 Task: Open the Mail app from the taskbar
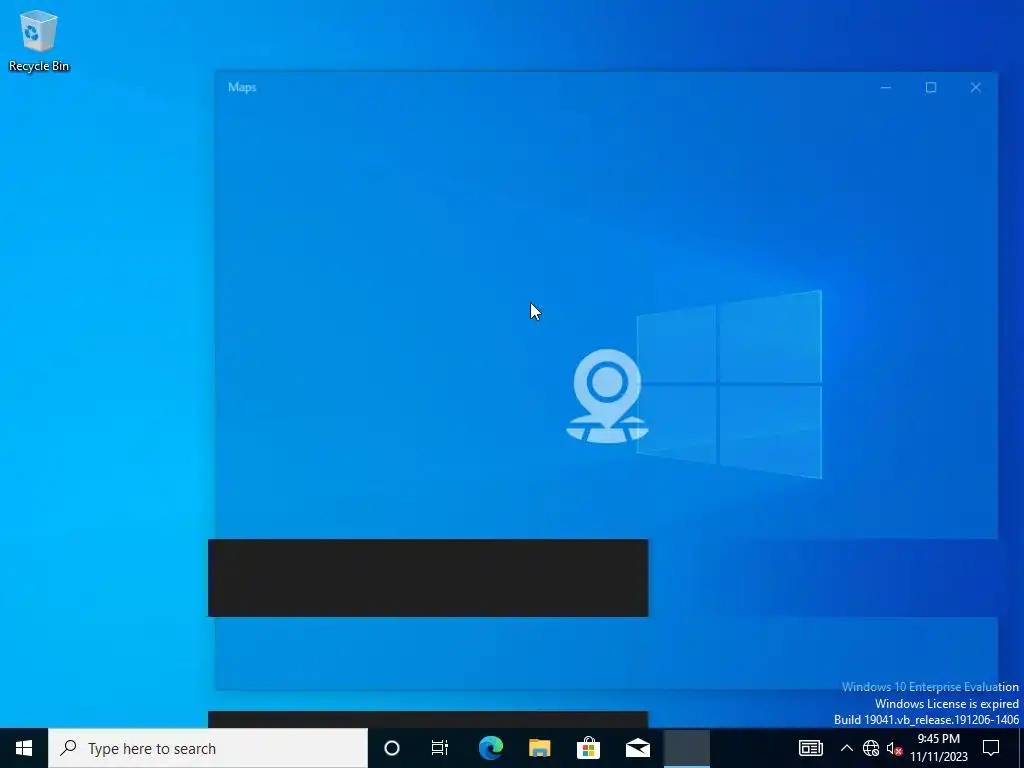[x=637, y=748]
